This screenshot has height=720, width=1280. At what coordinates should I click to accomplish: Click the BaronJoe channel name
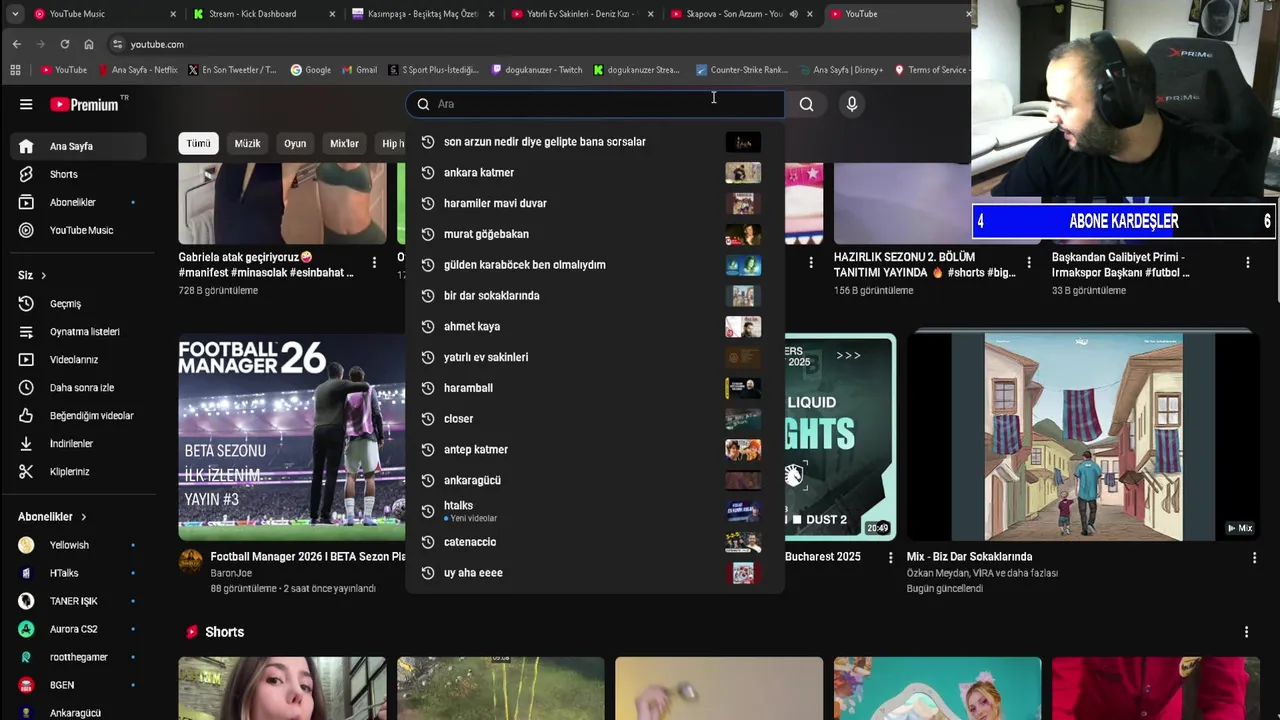pyautogui.click(x=231, y=573)
